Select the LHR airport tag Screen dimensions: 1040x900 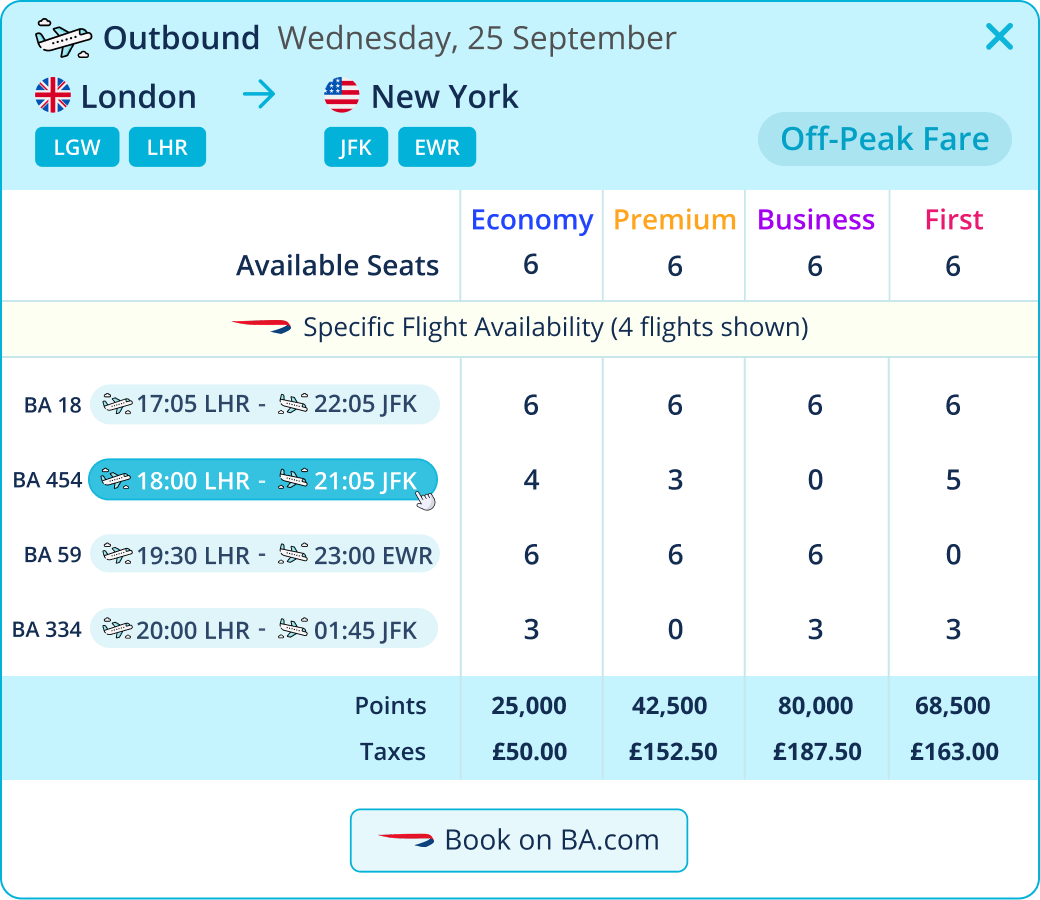[x=167, y=148]
